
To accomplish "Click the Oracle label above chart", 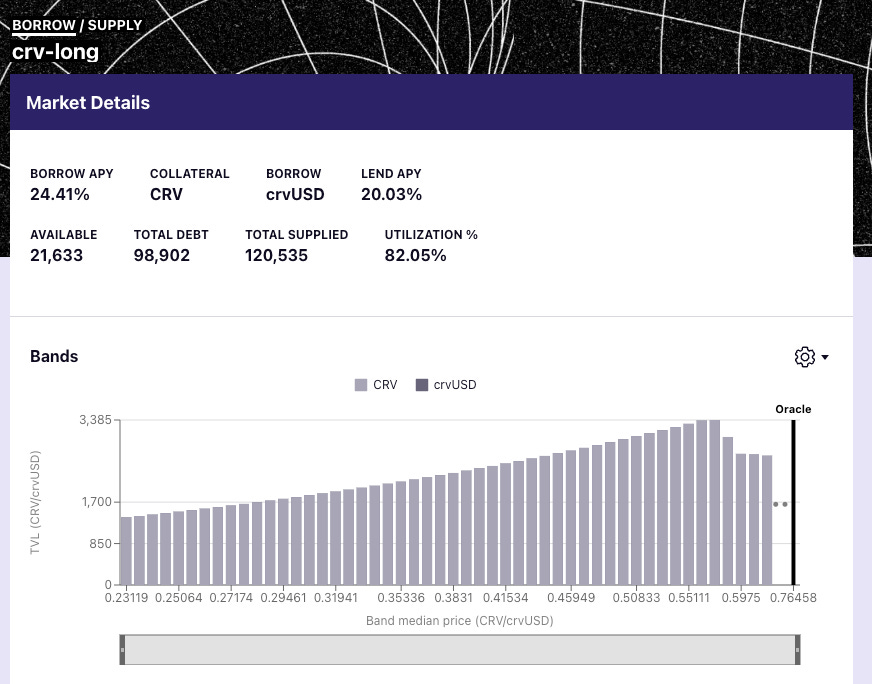I will [x=793, y=409].
